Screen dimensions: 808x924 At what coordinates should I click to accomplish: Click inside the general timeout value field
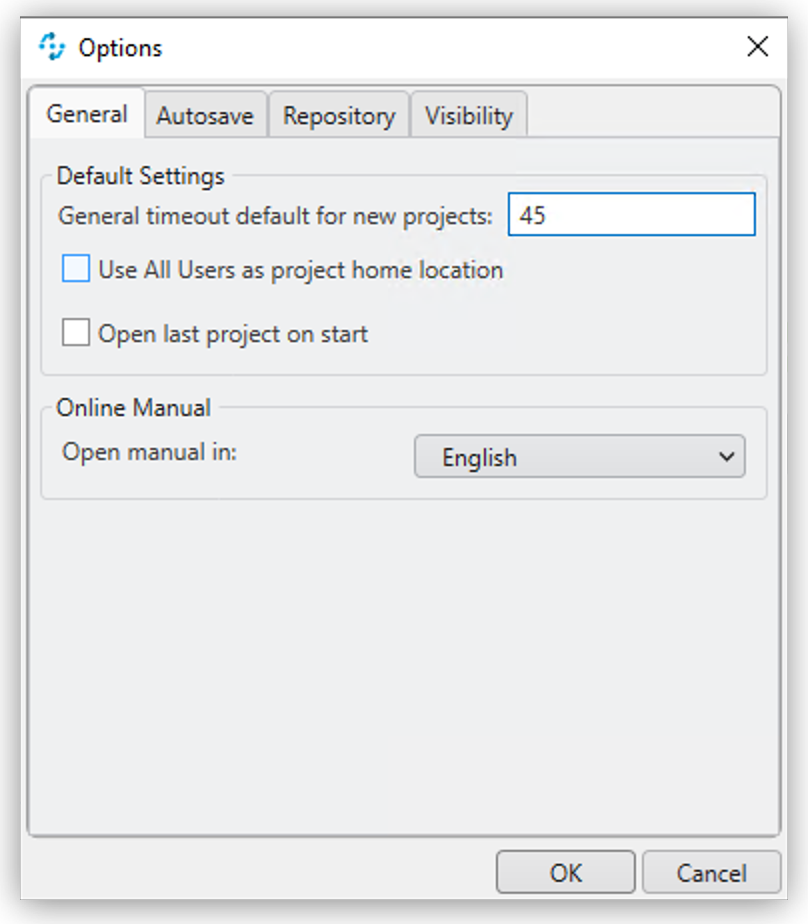pos(632,214)
